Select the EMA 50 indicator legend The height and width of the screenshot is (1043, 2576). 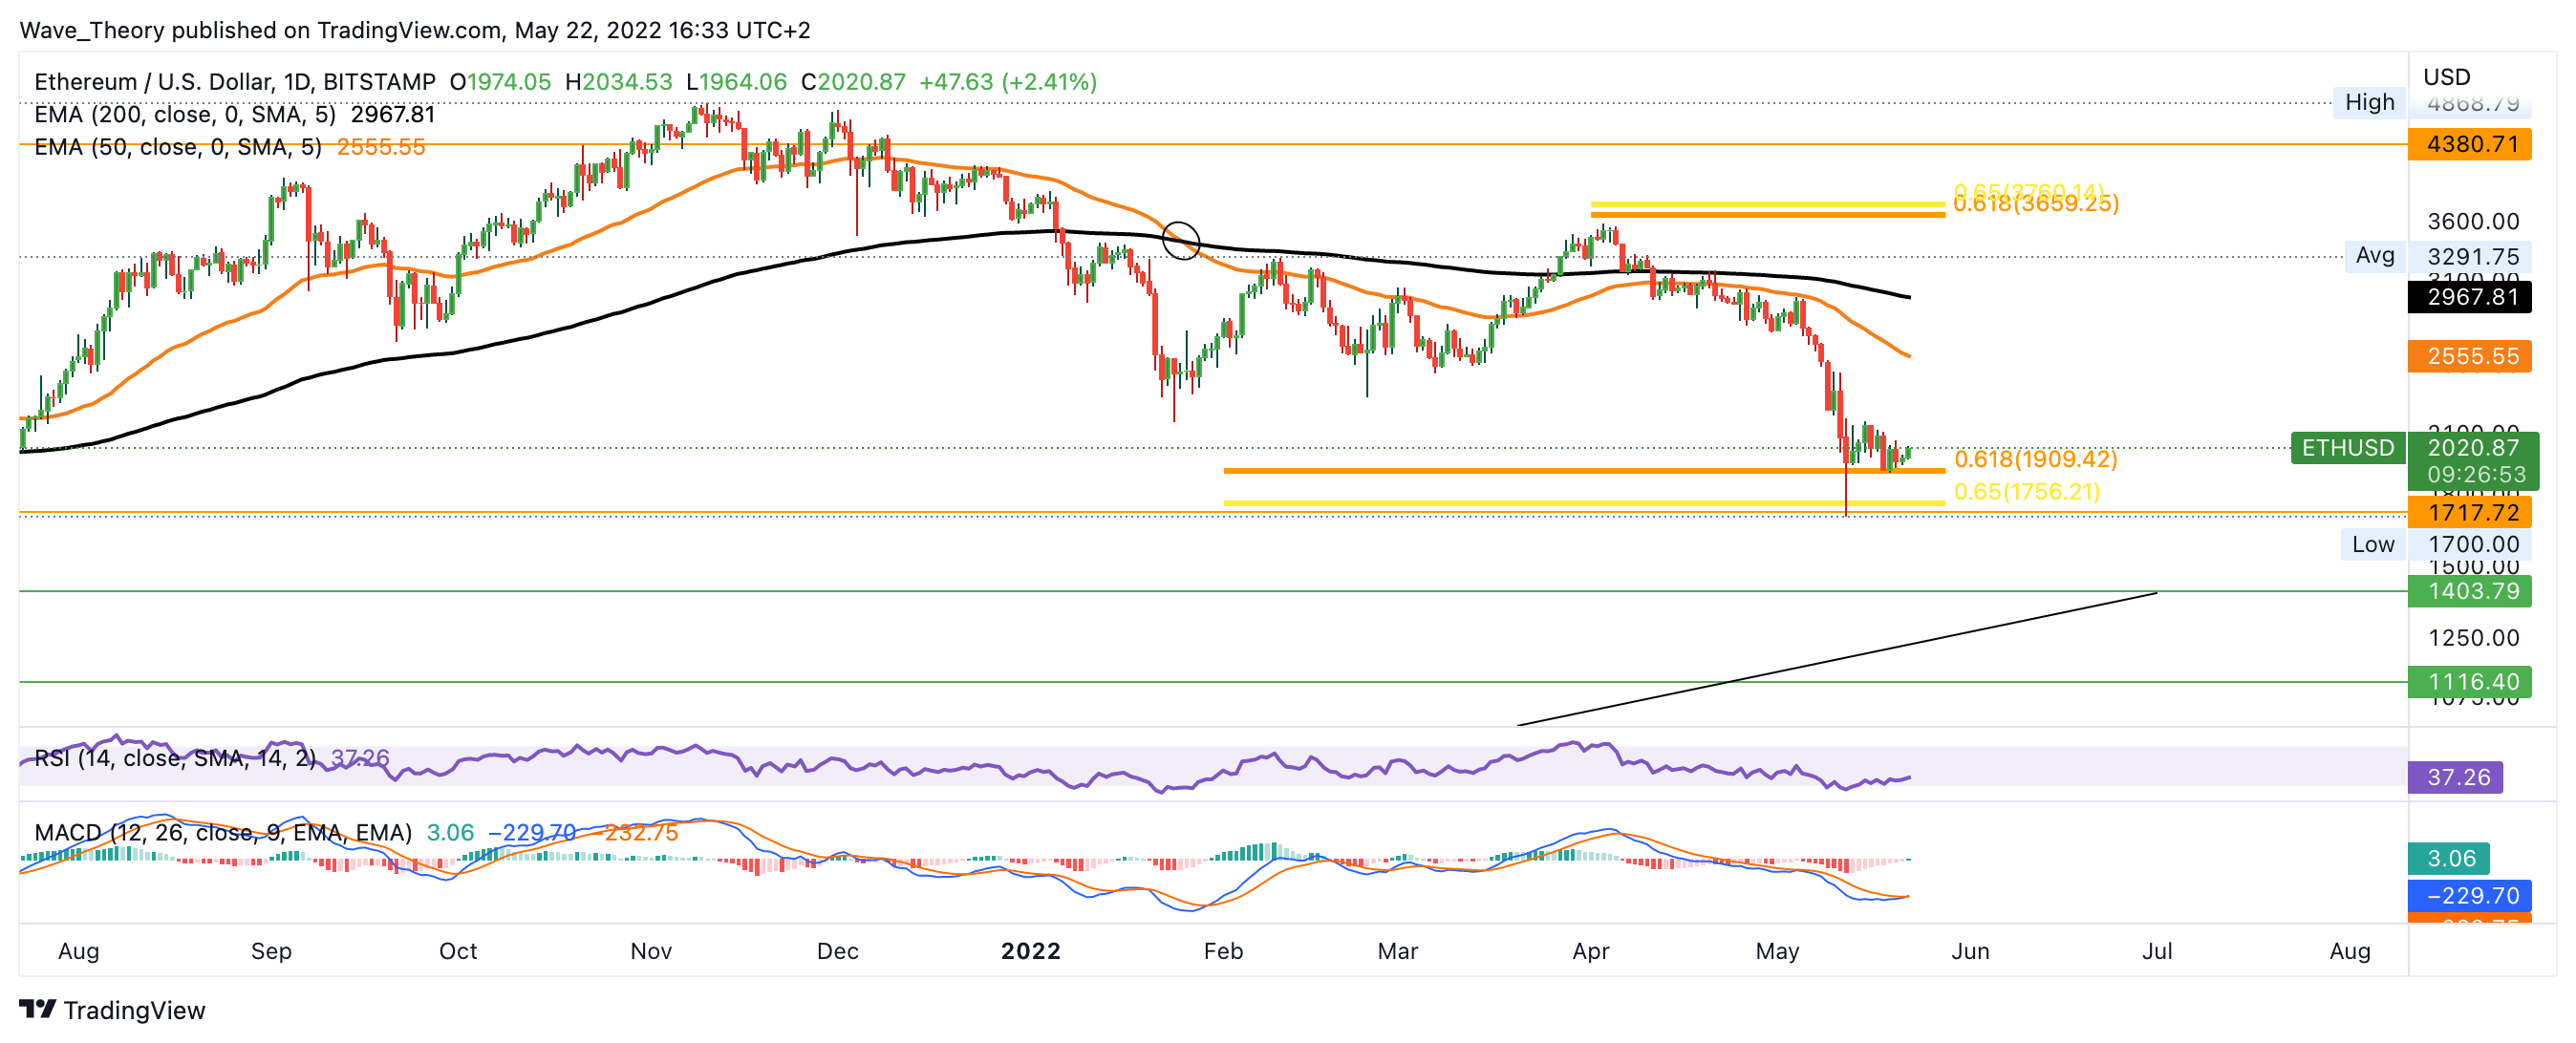click(x=178, y=147)
